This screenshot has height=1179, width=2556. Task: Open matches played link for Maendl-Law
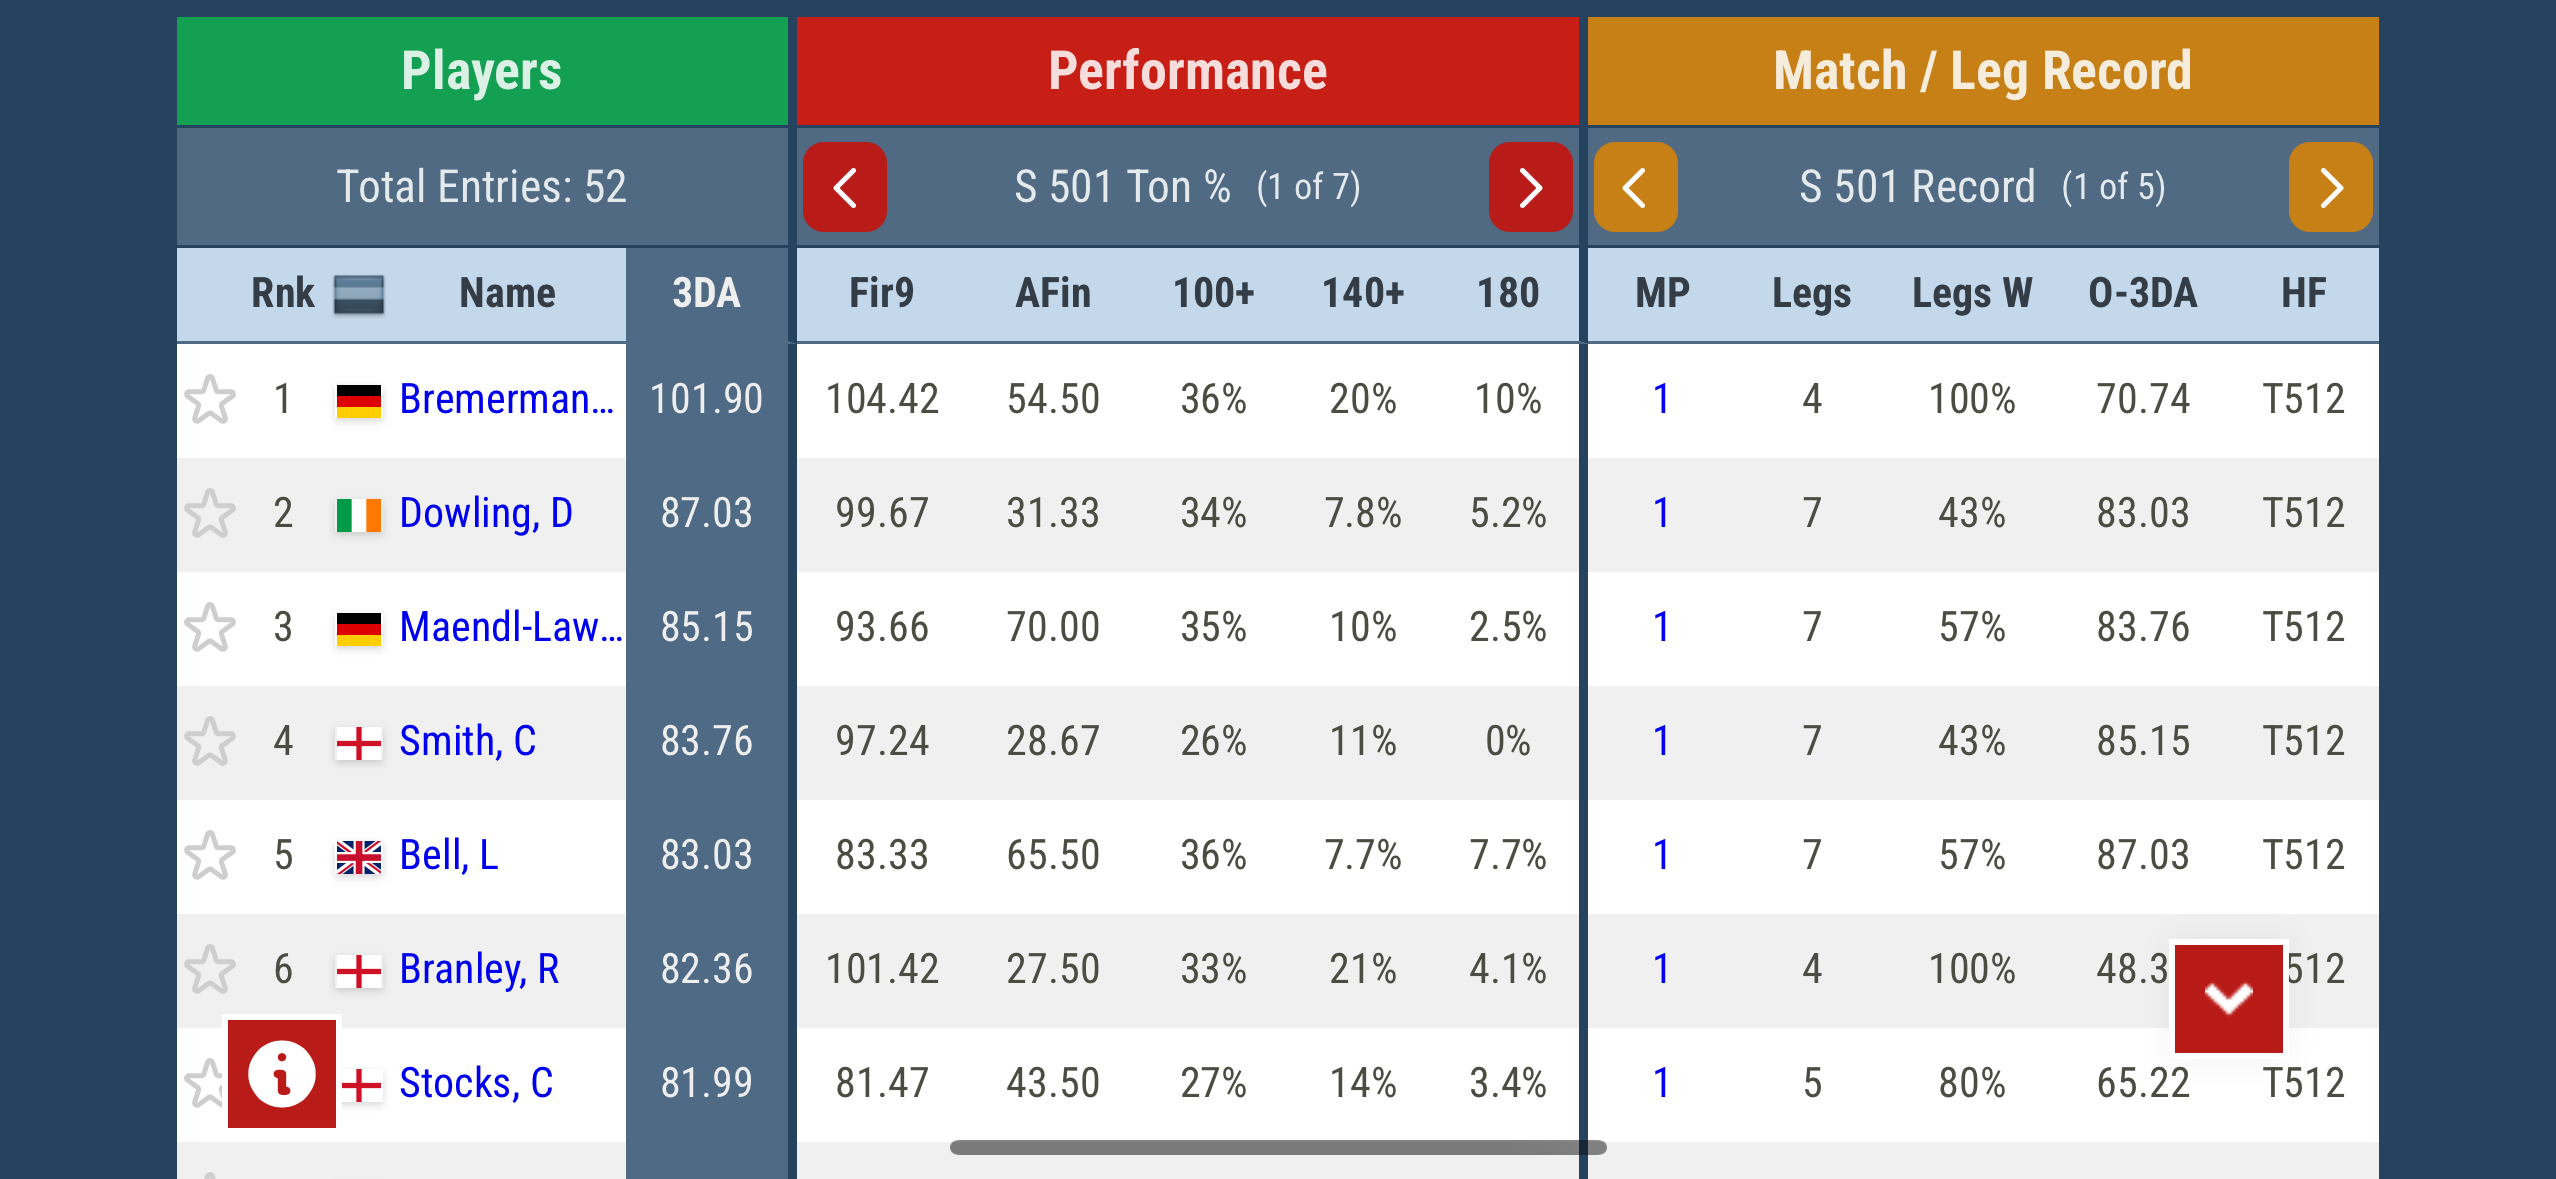coord(1661,628)
